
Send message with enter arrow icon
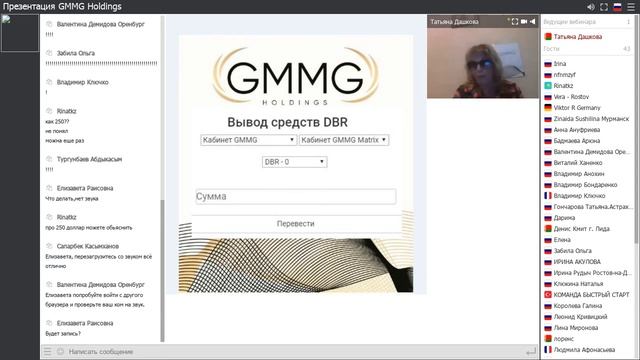coord(531,351)
